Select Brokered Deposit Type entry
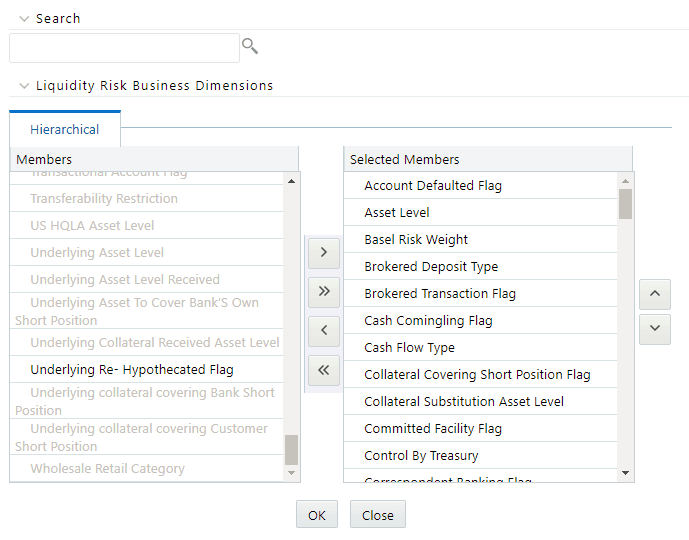Image resolution: width=689 pixels, height=540 pixels. pyautogui.click(x=481, y=267)
